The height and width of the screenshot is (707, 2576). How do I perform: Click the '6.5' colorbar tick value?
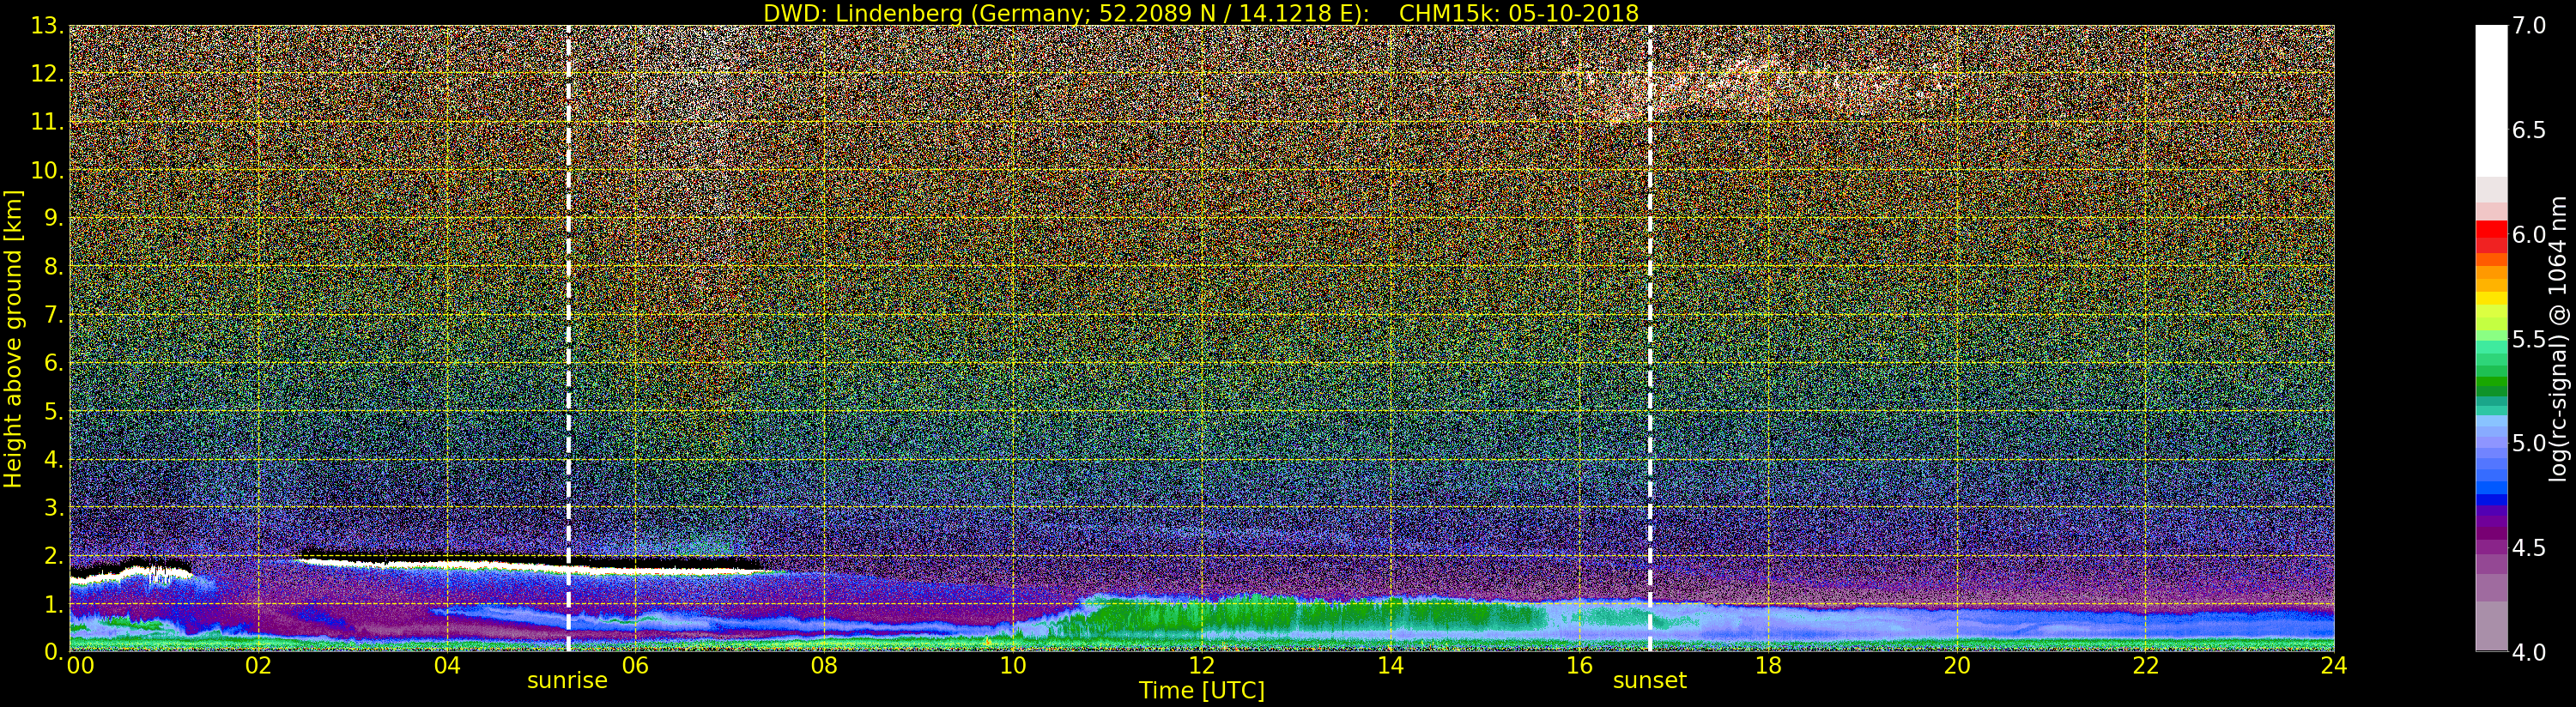tap(2529, 130)
